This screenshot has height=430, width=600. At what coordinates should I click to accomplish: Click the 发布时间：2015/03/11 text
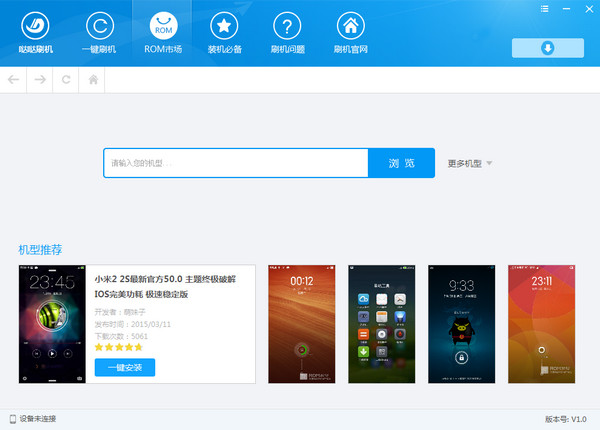pos(132,324)
